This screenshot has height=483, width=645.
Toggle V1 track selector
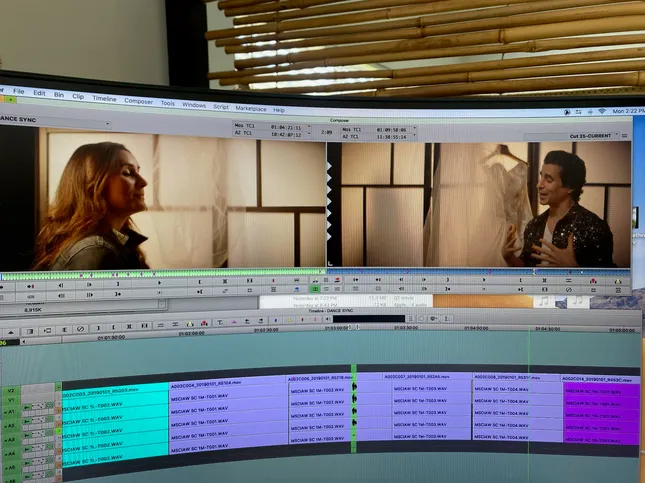coord(11,400)
